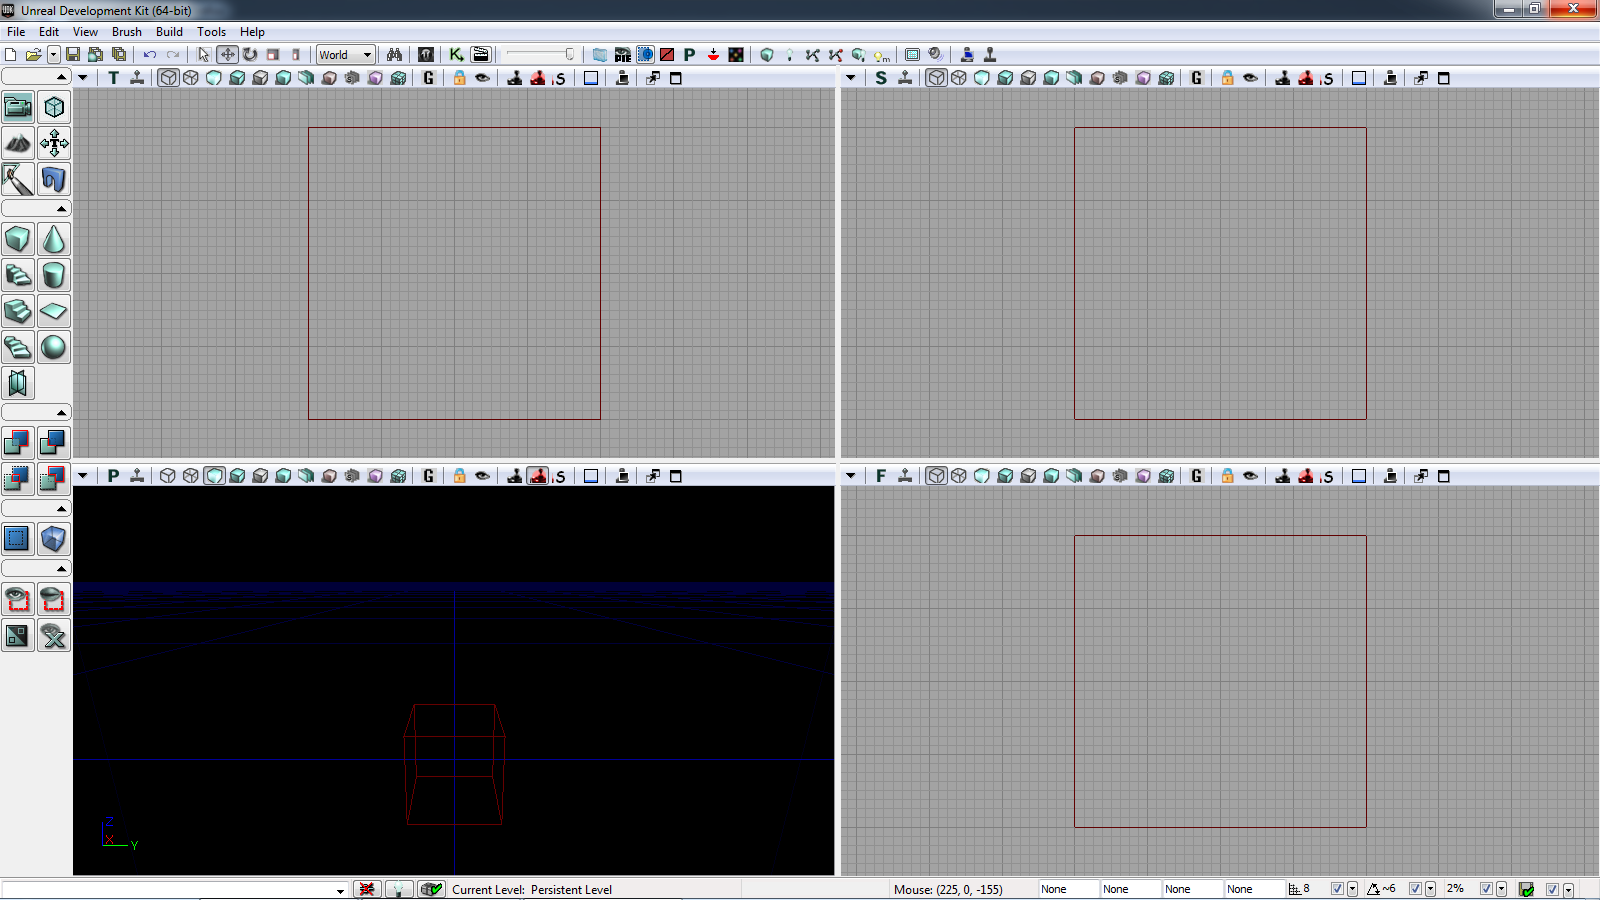Choose the Sphere builder brush
The height and width of the screenshot is (900, 1600).
pos(54,347)
